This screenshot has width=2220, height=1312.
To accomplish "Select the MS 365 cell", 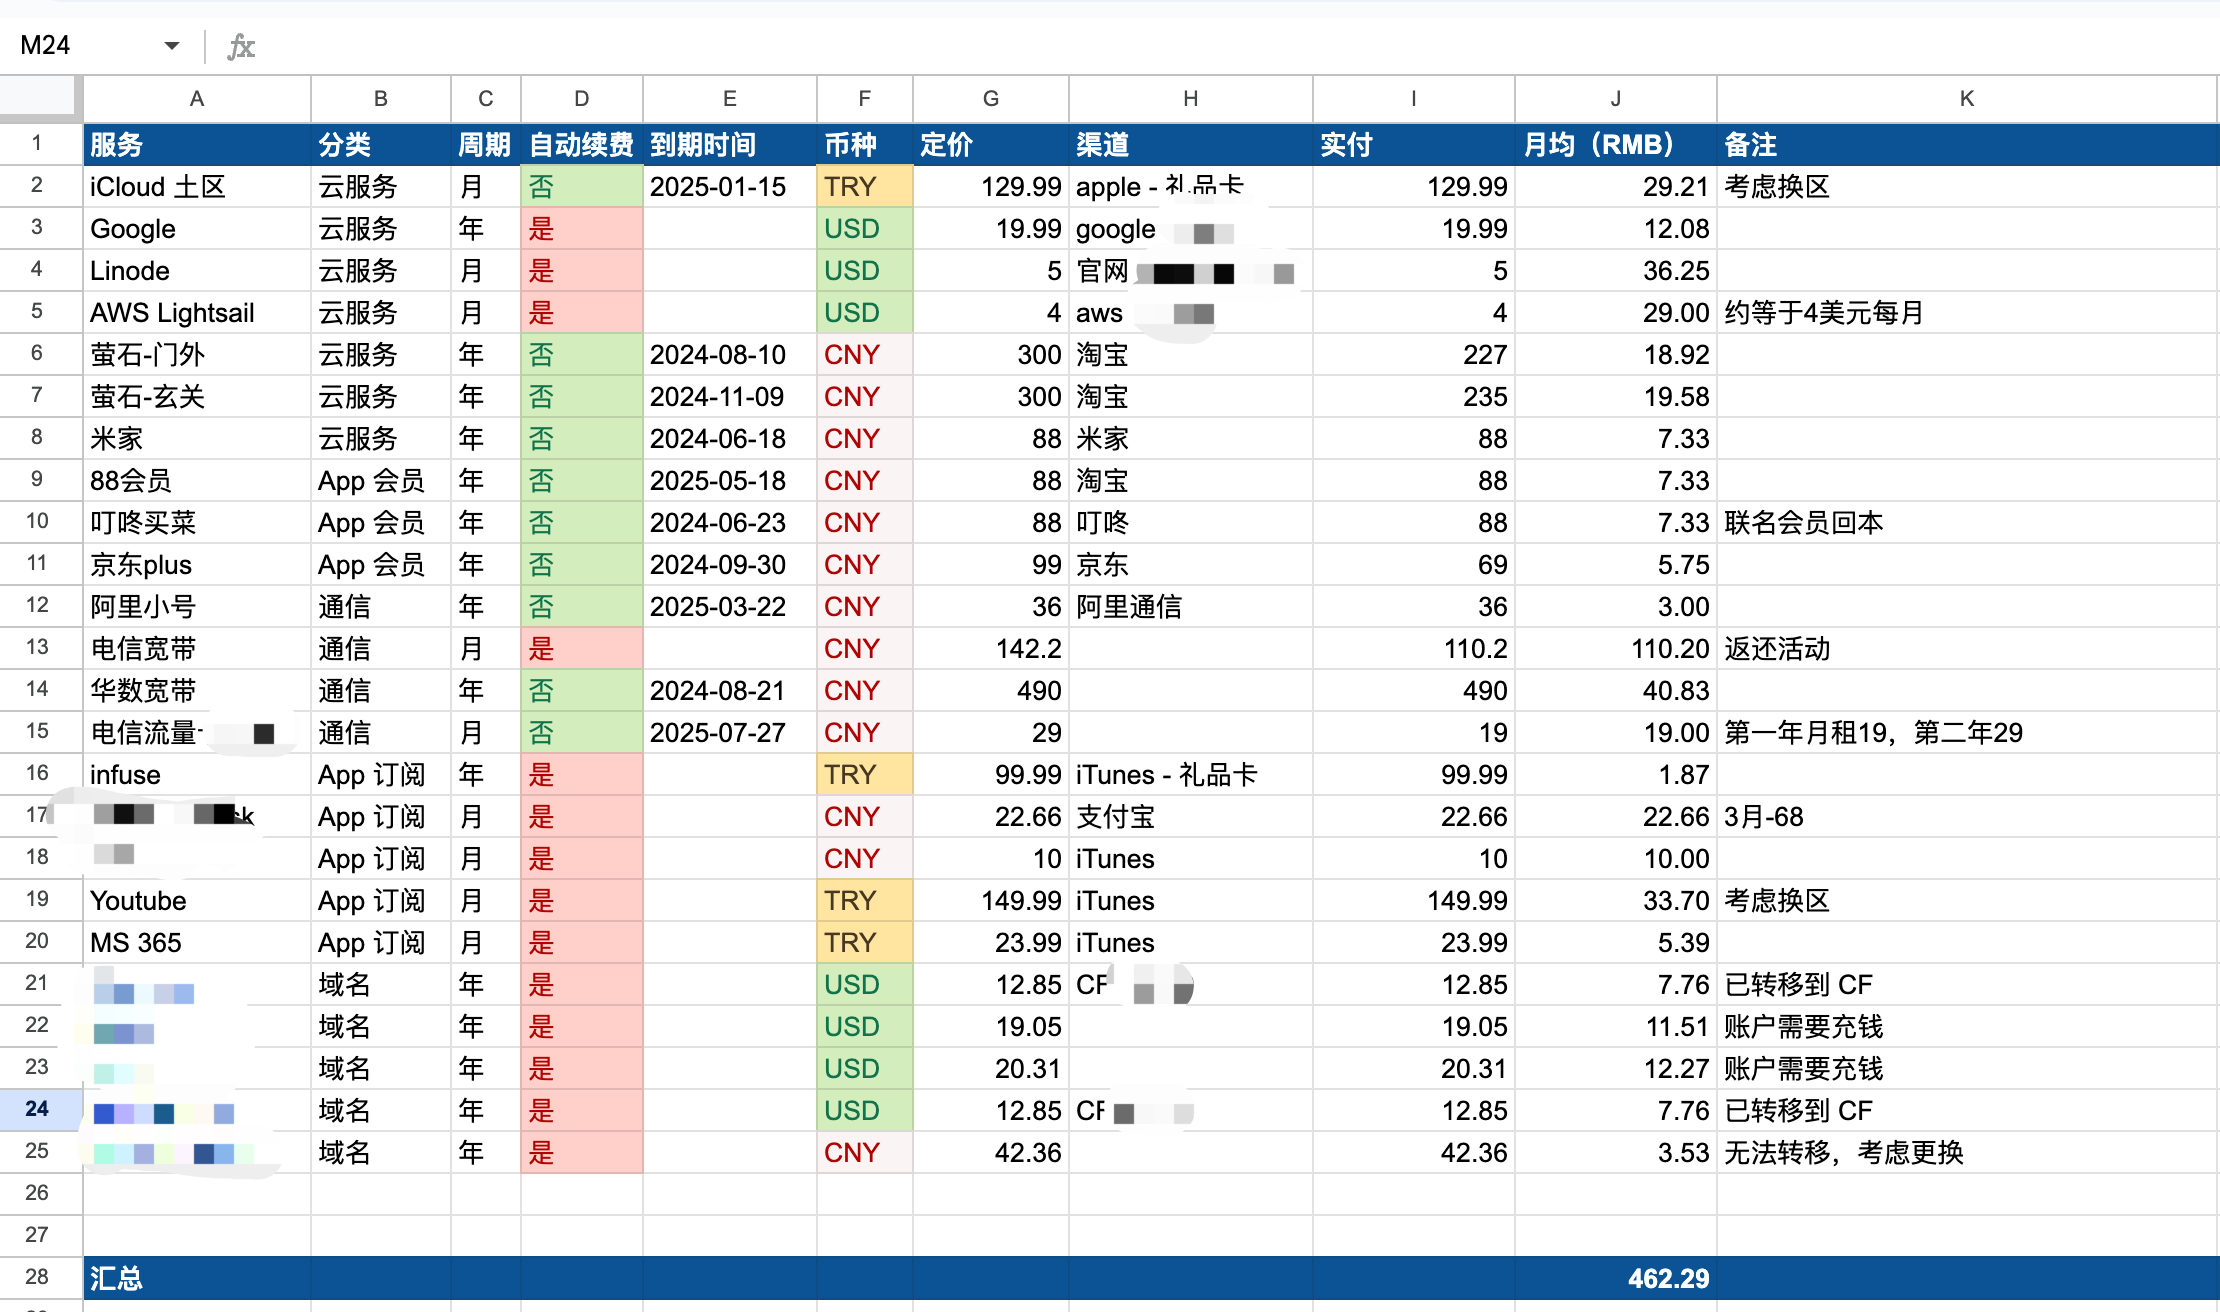I will [x=197, y=943].
